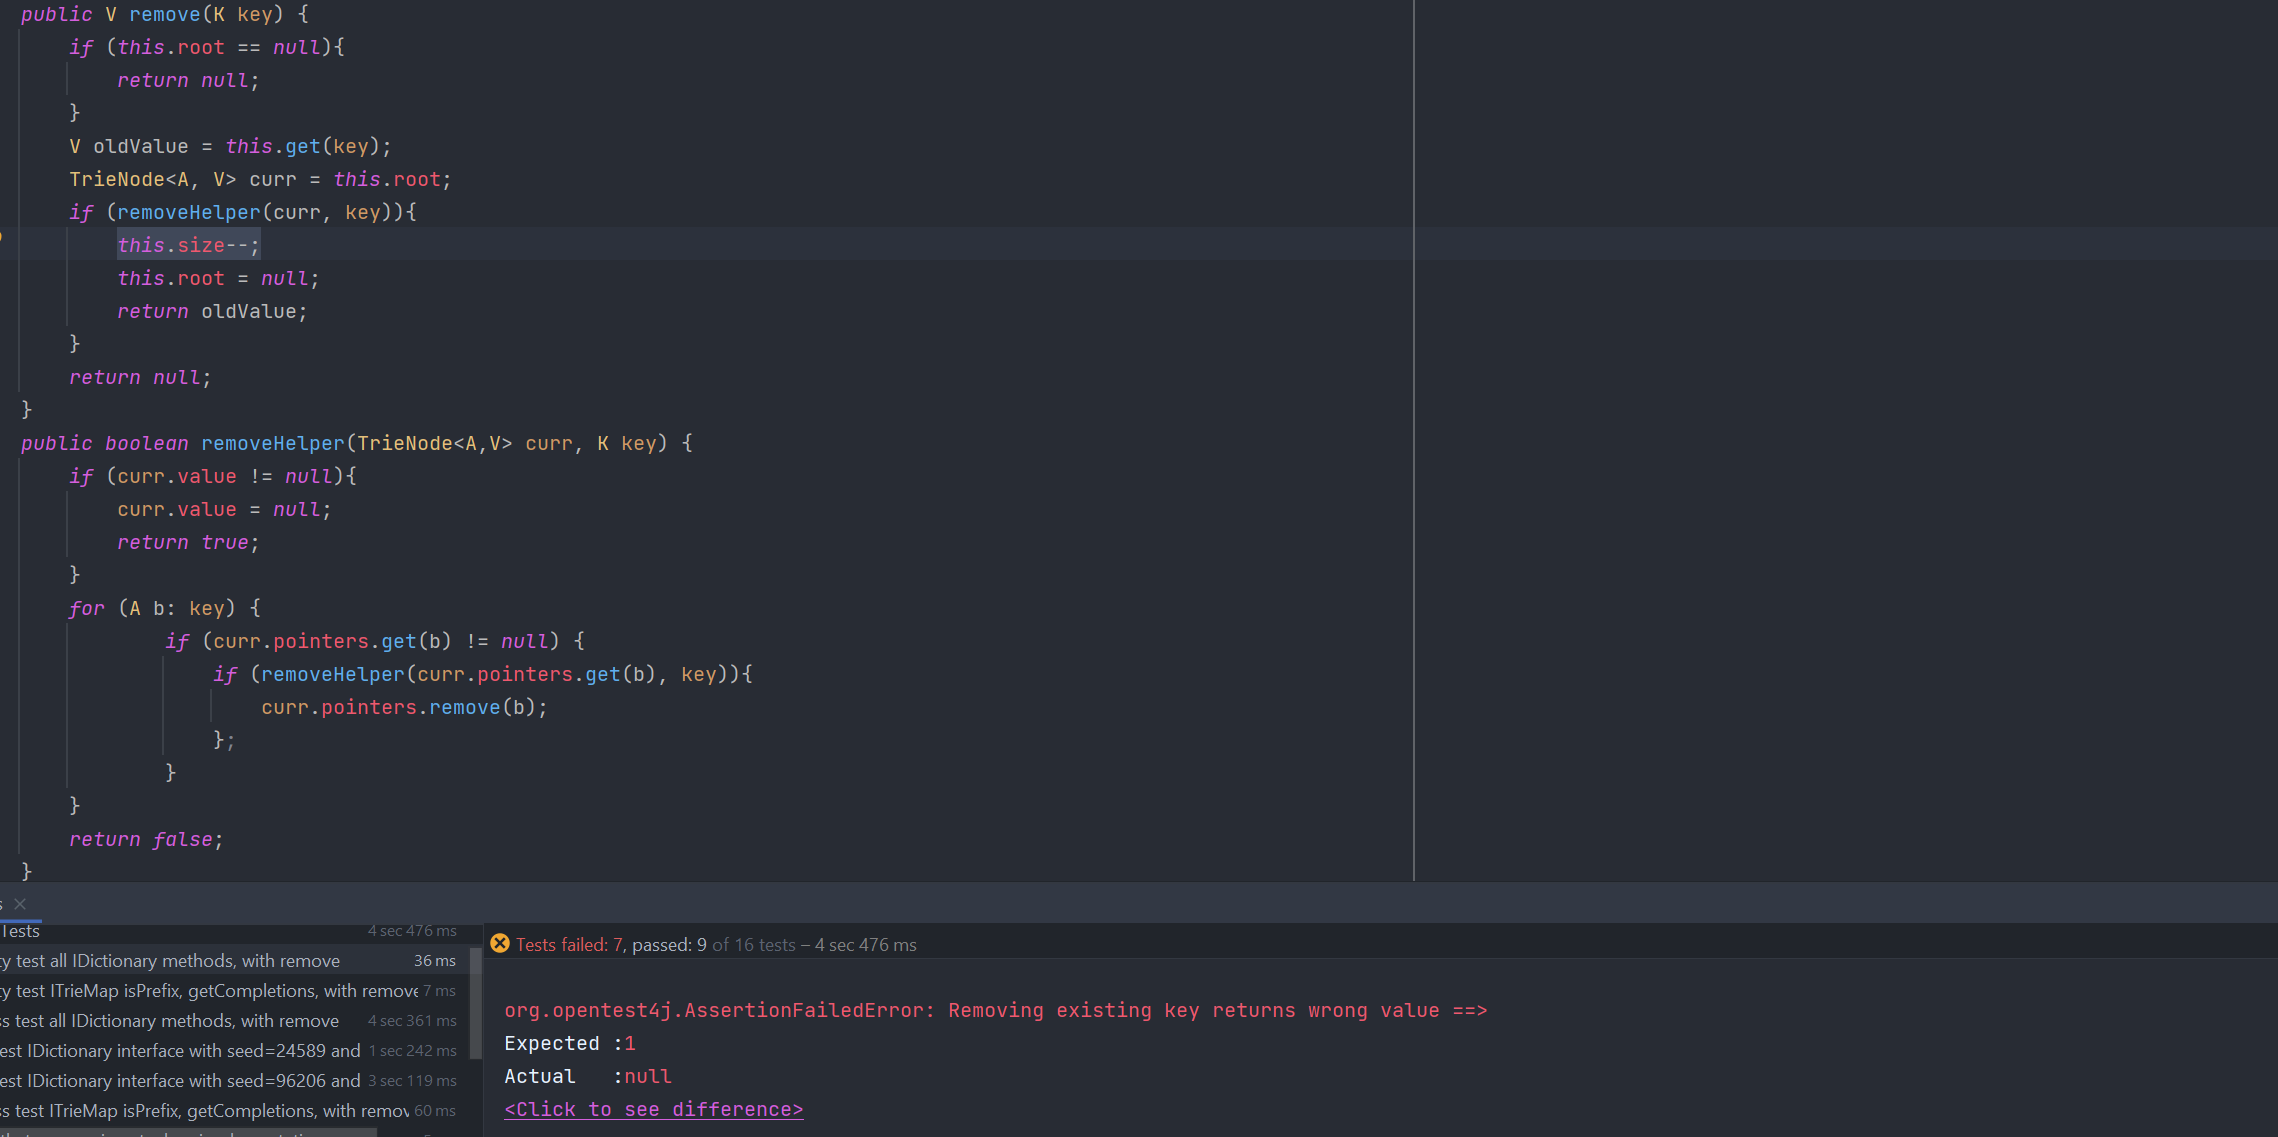
Task: Click the yellow intention bulb in gutter
Action: [1, 237]
